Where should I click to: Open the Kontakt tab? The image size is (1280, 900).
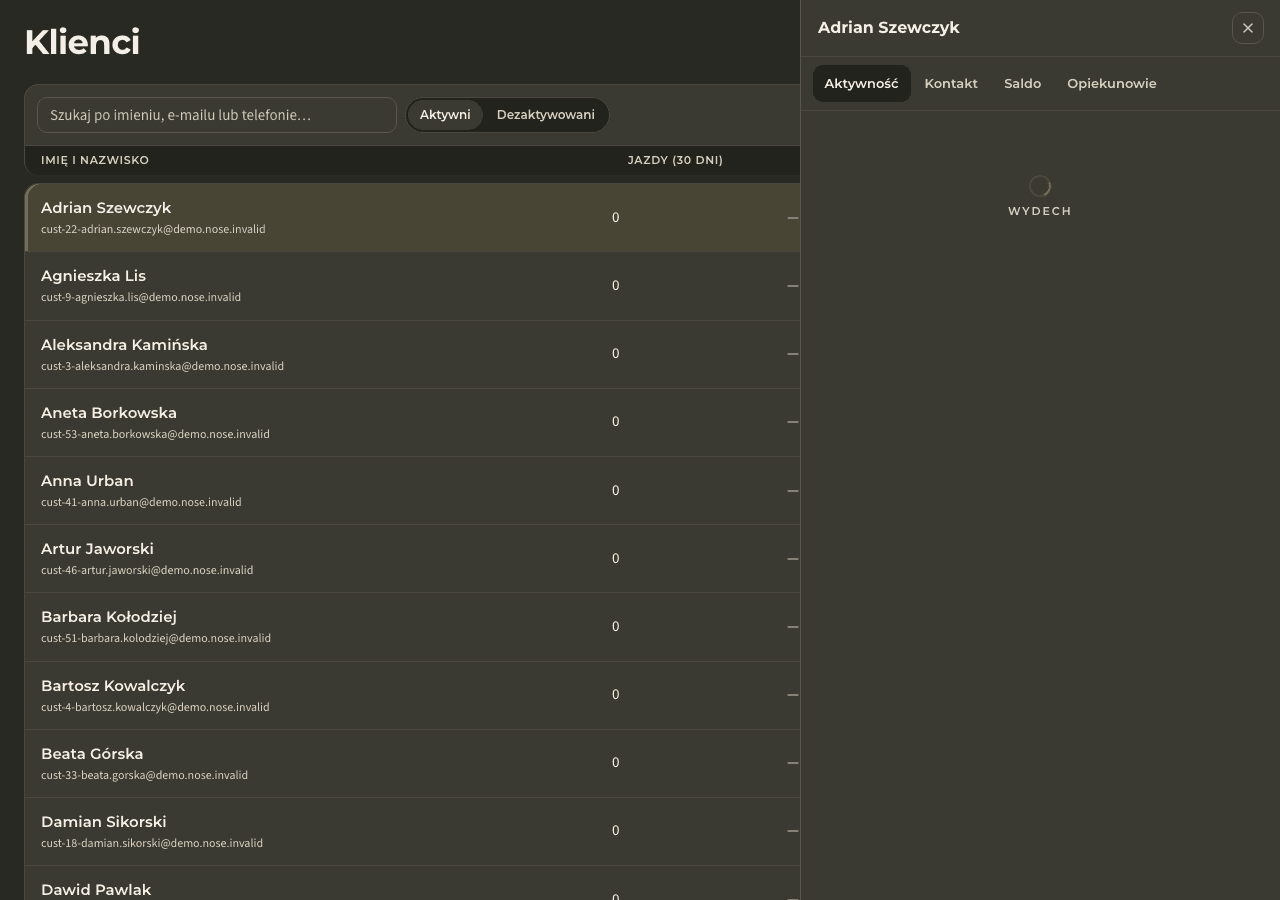[951, 84]
